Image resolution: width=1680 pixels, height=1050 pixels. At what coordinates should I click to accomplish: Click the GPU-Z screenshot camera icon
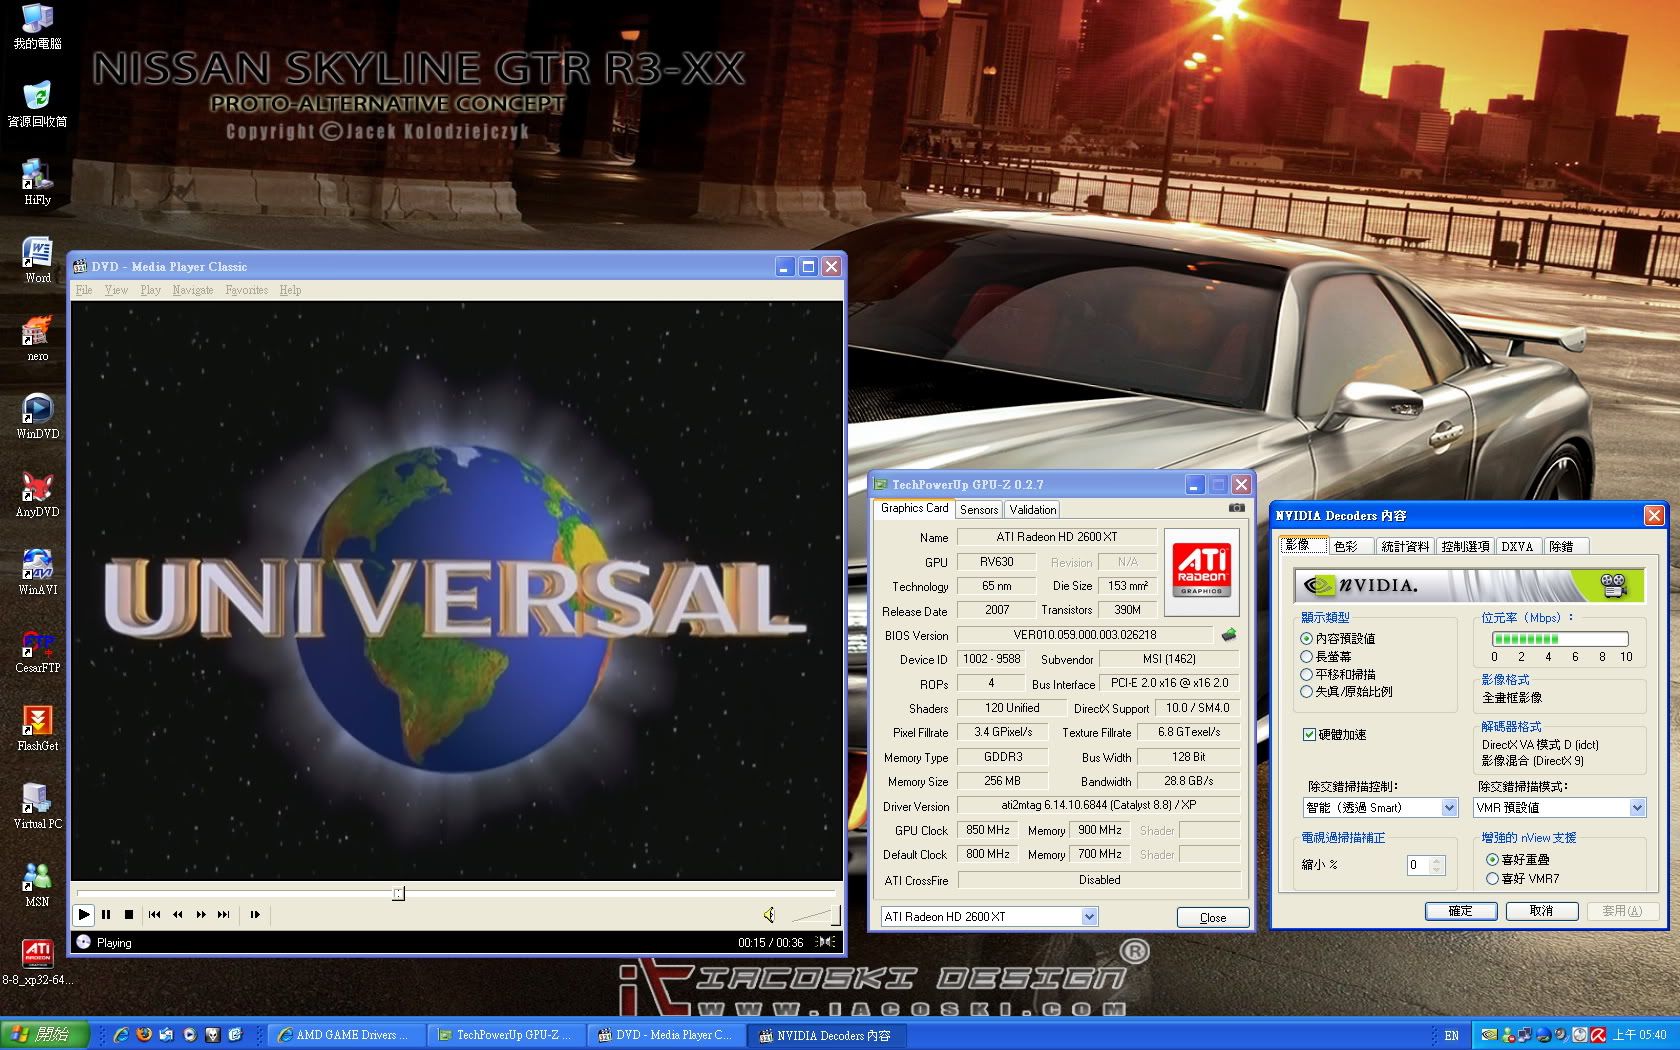[x=1237, y=508]
